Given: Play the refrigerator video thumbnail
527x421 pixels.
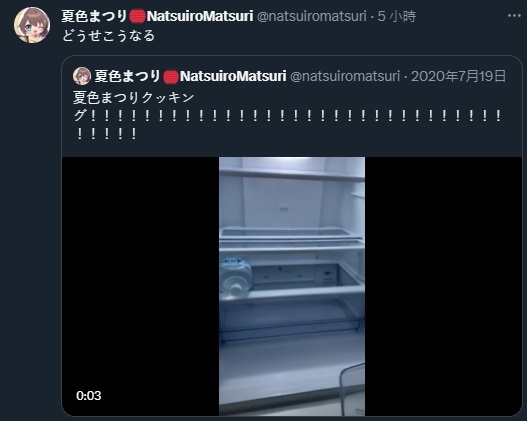Looking at the screenshot, I should (292, 286).
